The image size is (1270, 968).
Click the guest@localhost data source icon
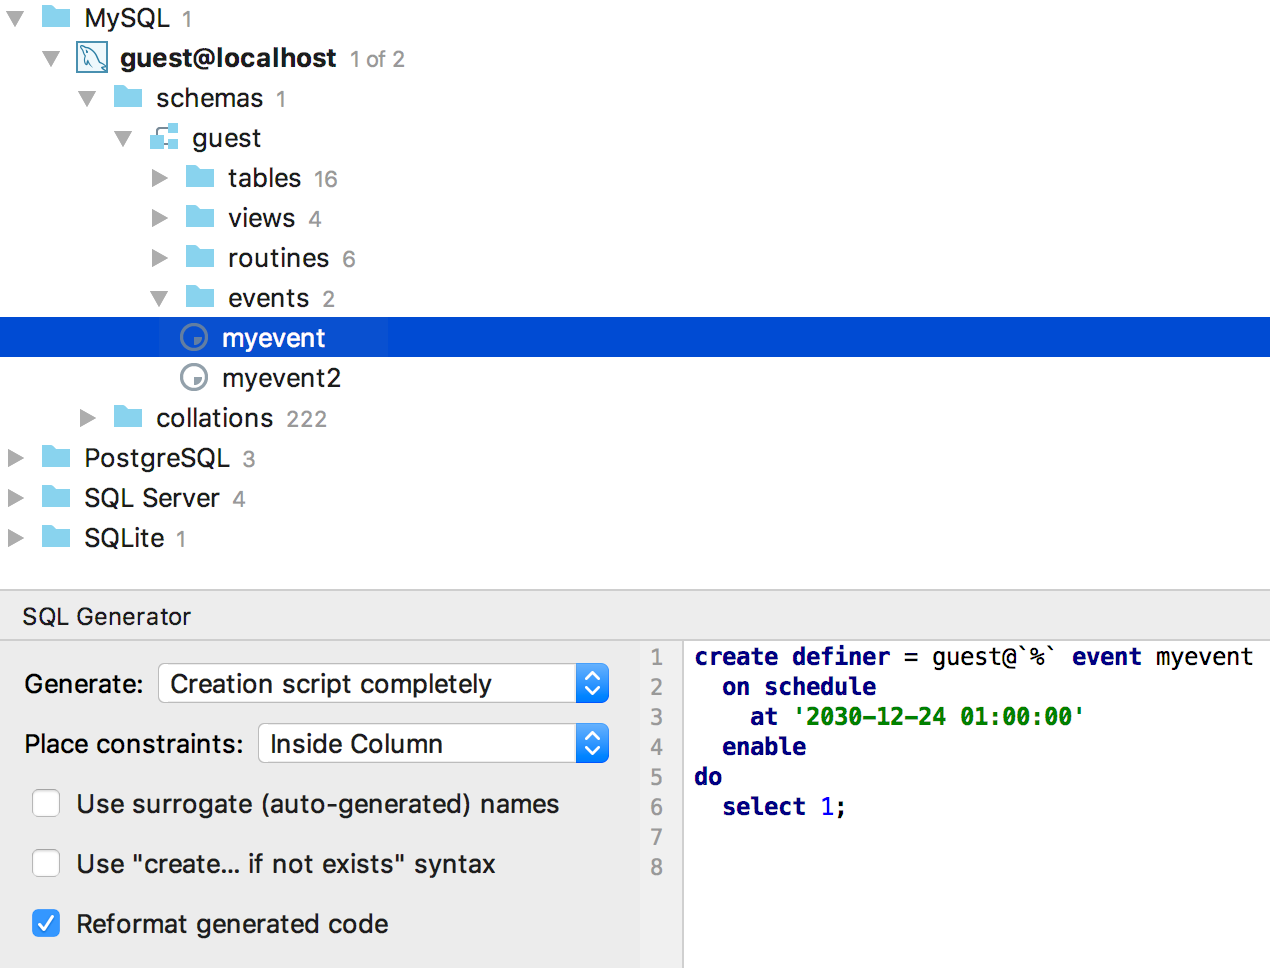pos(92,58)
